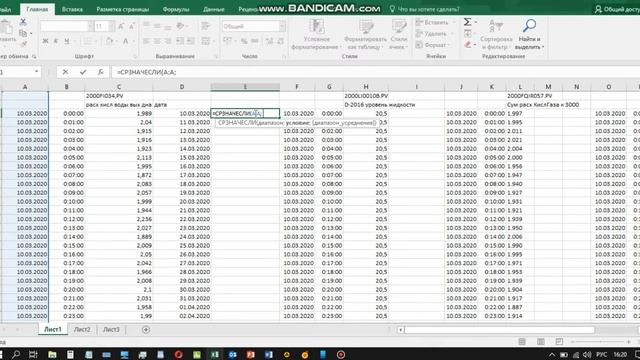640x360 pixels.
Task: Confirm formula with checkmark button
Action: 83,72
